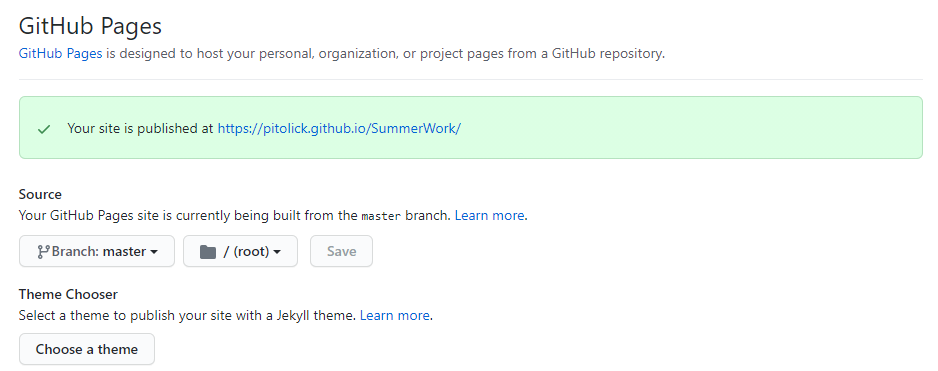Screen dimensions: 938x371
Task: Open the Choose a theme button
Action: tap(87, 349)
